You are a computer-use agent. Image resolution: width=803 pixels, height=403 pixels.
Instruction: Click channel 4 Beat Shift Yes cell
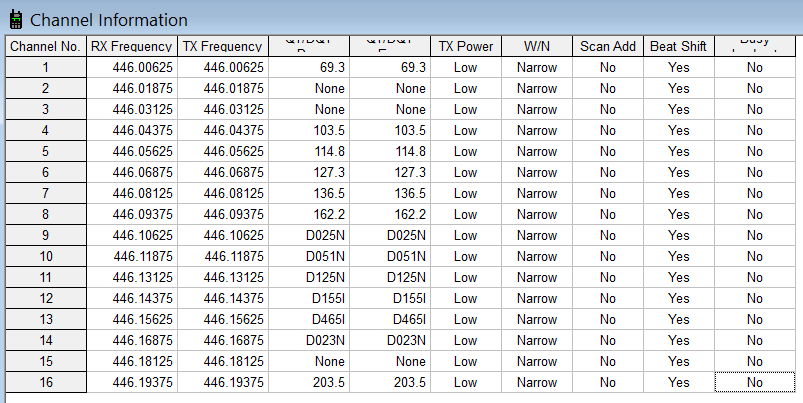click(679, 130)
